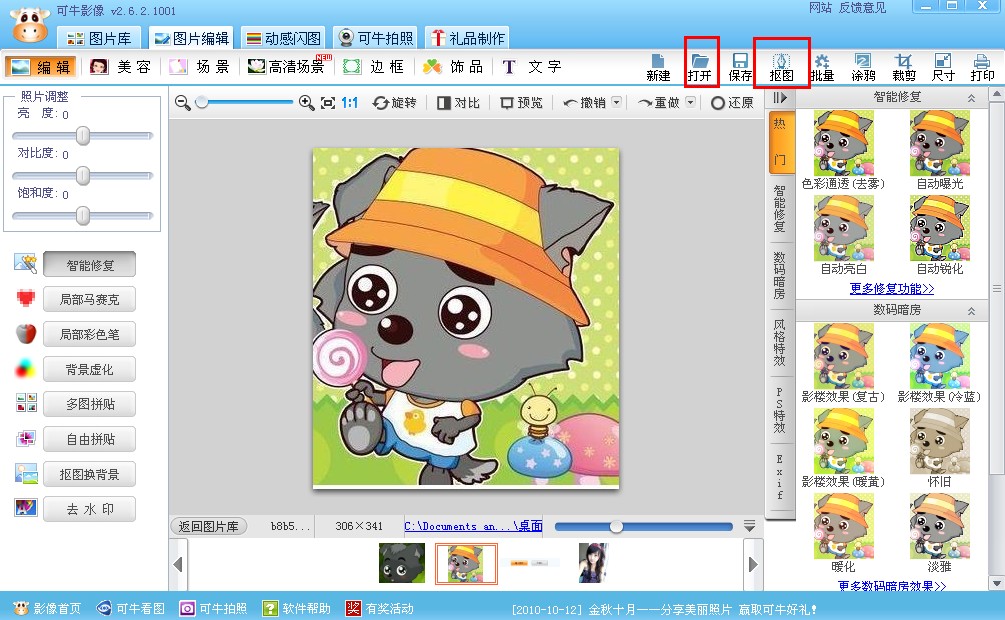The image size is (1005, 620).
Task: Collapse the 智能修复 section header
Action: pyautogui.click(x=971, y=98)
